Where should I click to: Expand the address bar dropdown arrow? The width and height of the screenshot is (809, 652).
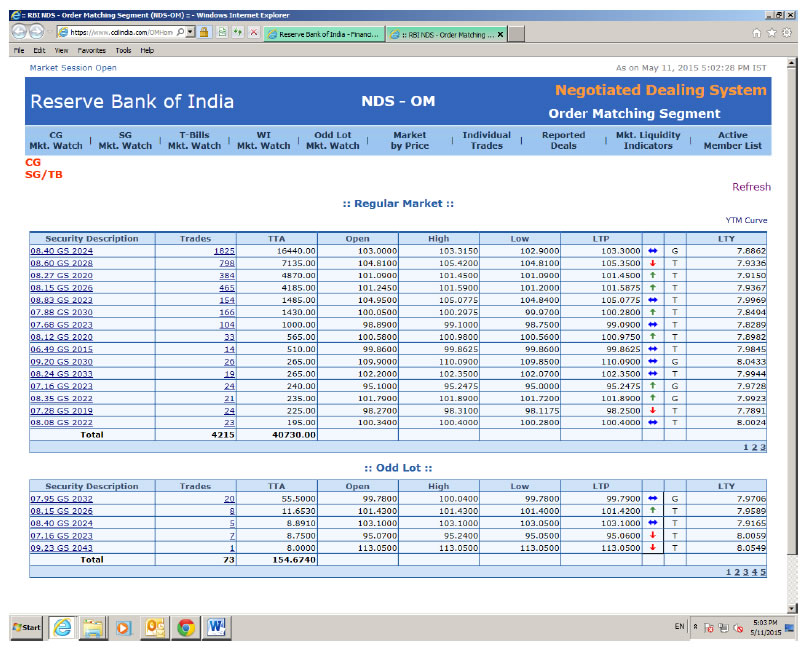click(191, 32)
